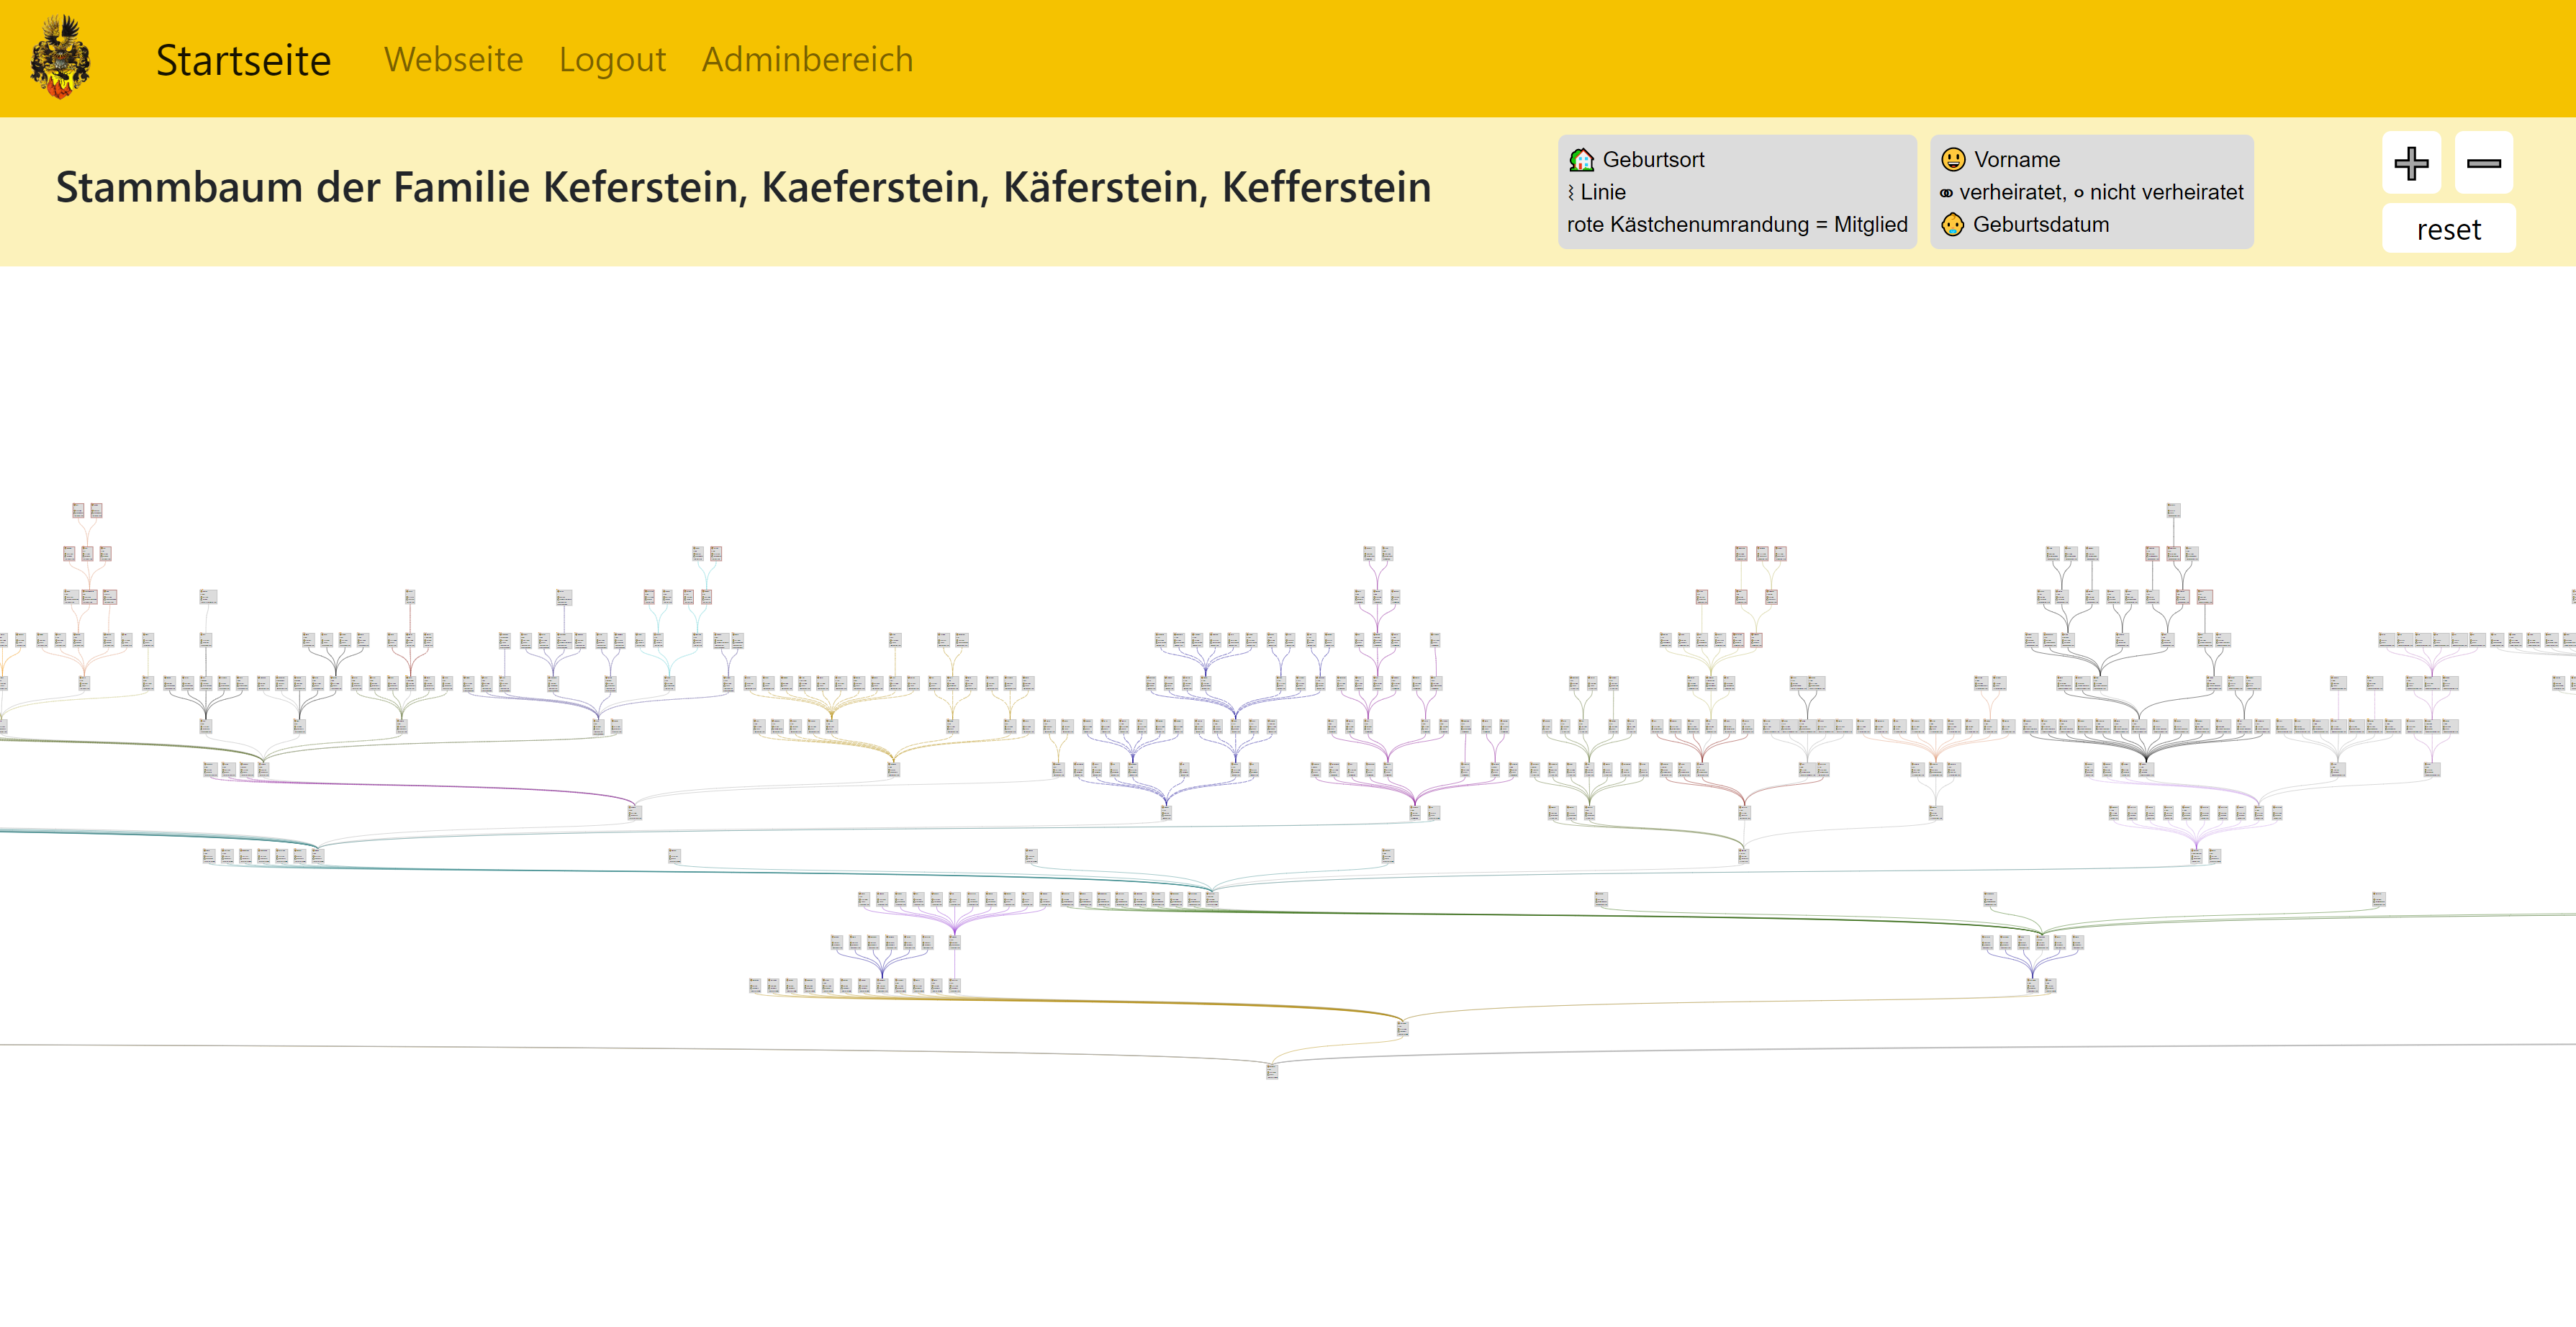Image resolution: width=2576 pixels, height=1327 pixels.
Task: Click the house icon beside Geburtsort
Action: pos(1581,160)
